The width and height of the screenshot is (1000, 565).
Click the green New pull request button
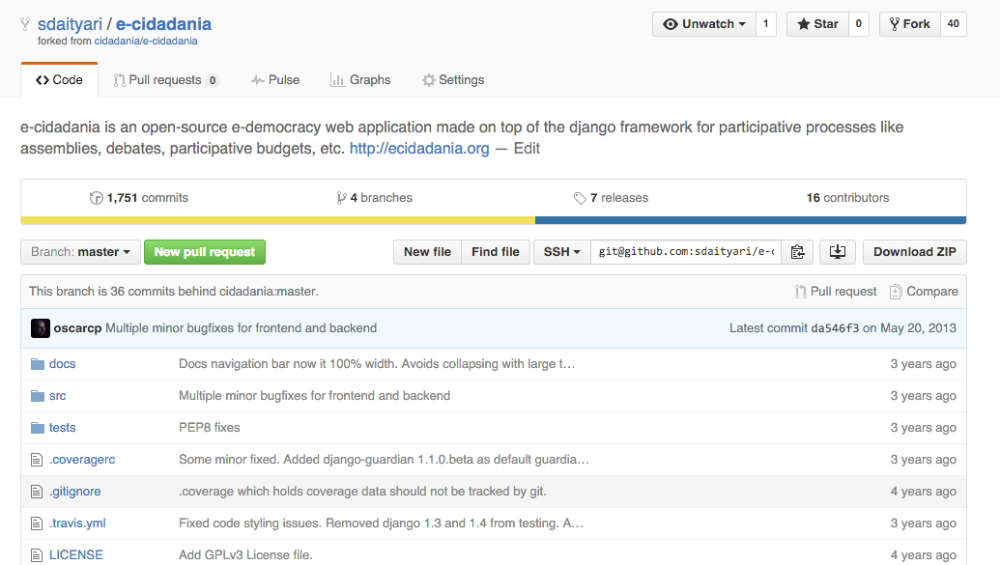coord(205,252)
